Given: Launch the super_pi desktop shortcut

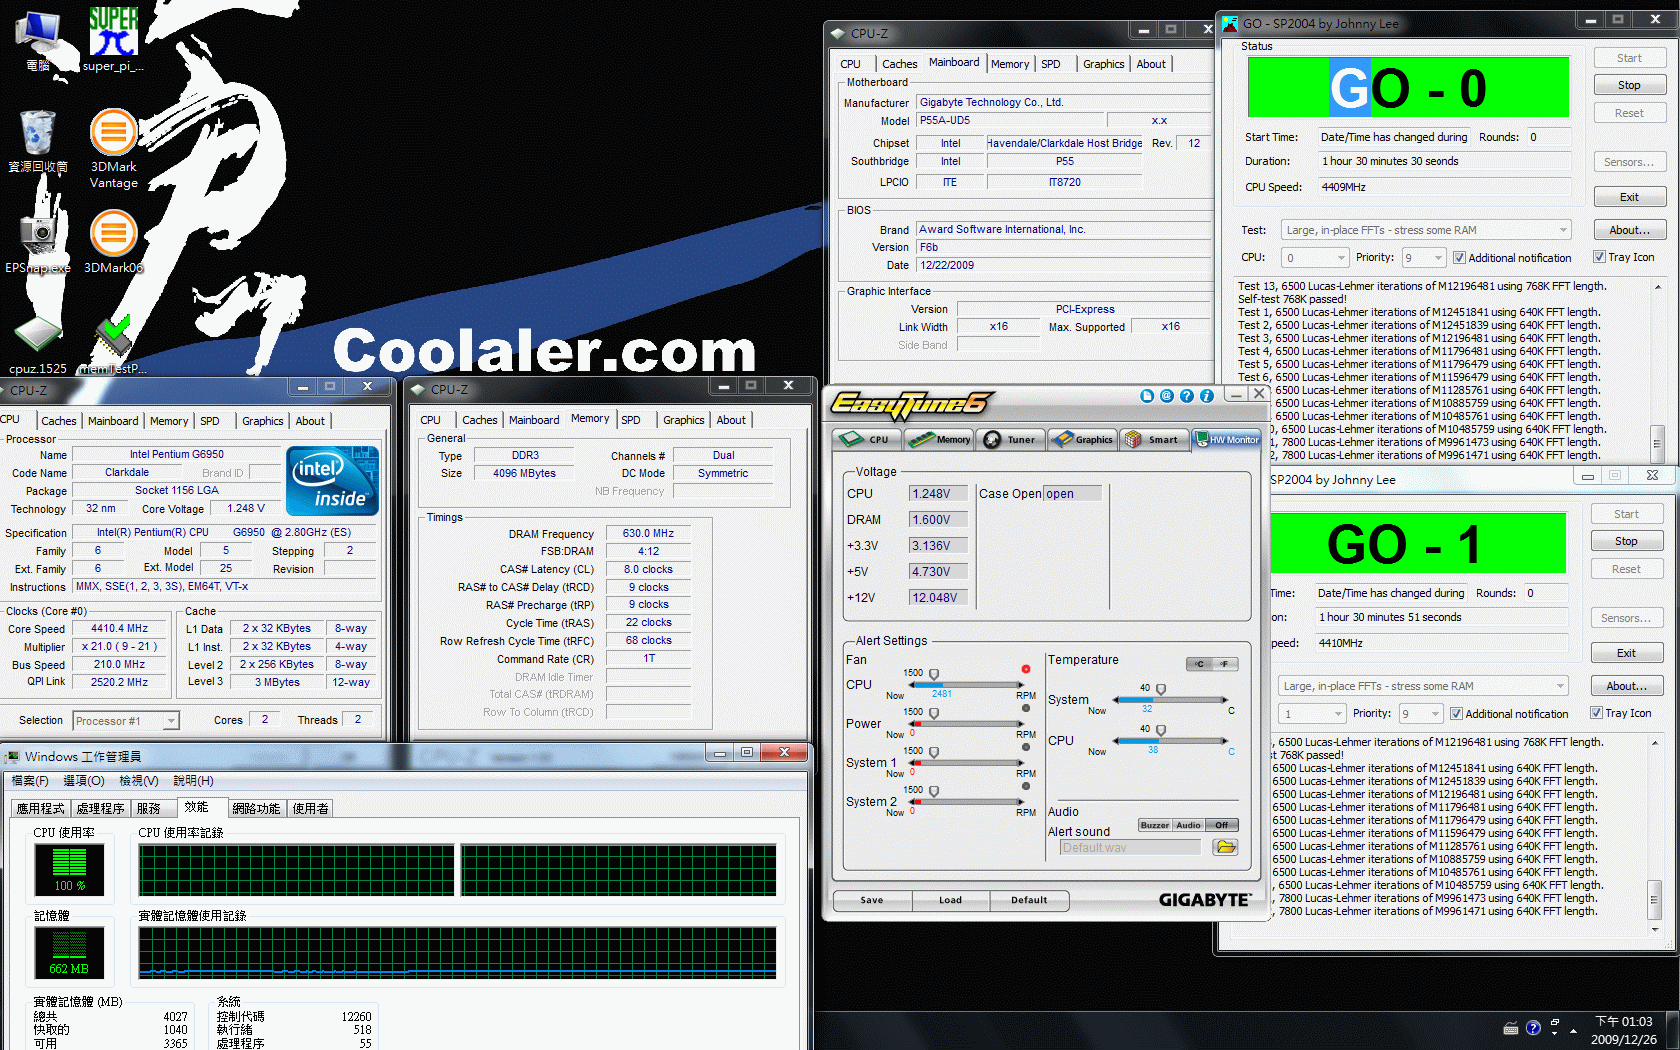Looking at the screenshot, I should click(113, 40).
